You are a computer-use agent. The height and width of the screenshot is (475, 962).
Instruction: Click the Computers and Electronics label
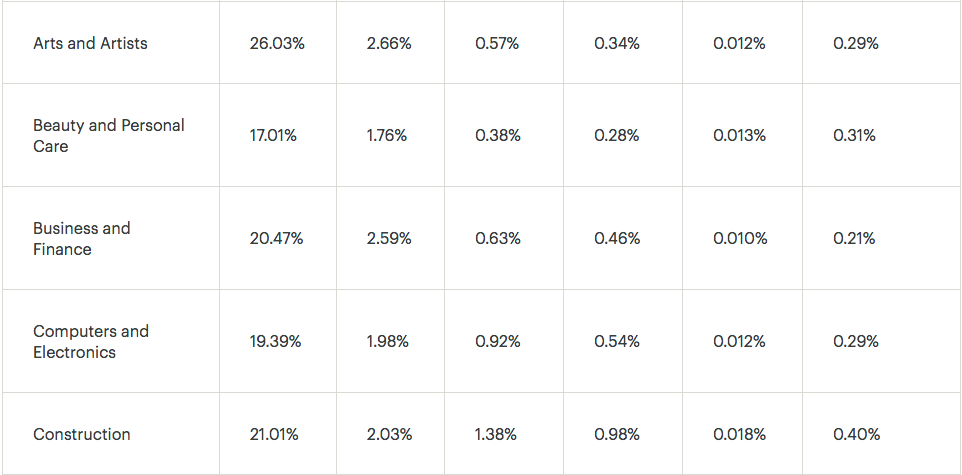click(91, 342)
